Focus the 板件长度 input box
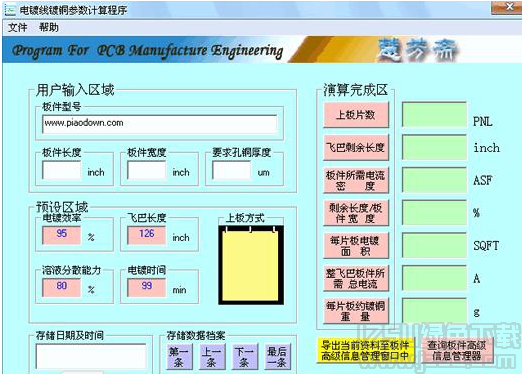The height and width of the screenshot is (374, 522). pyautogui.click(x=62, y=170)
